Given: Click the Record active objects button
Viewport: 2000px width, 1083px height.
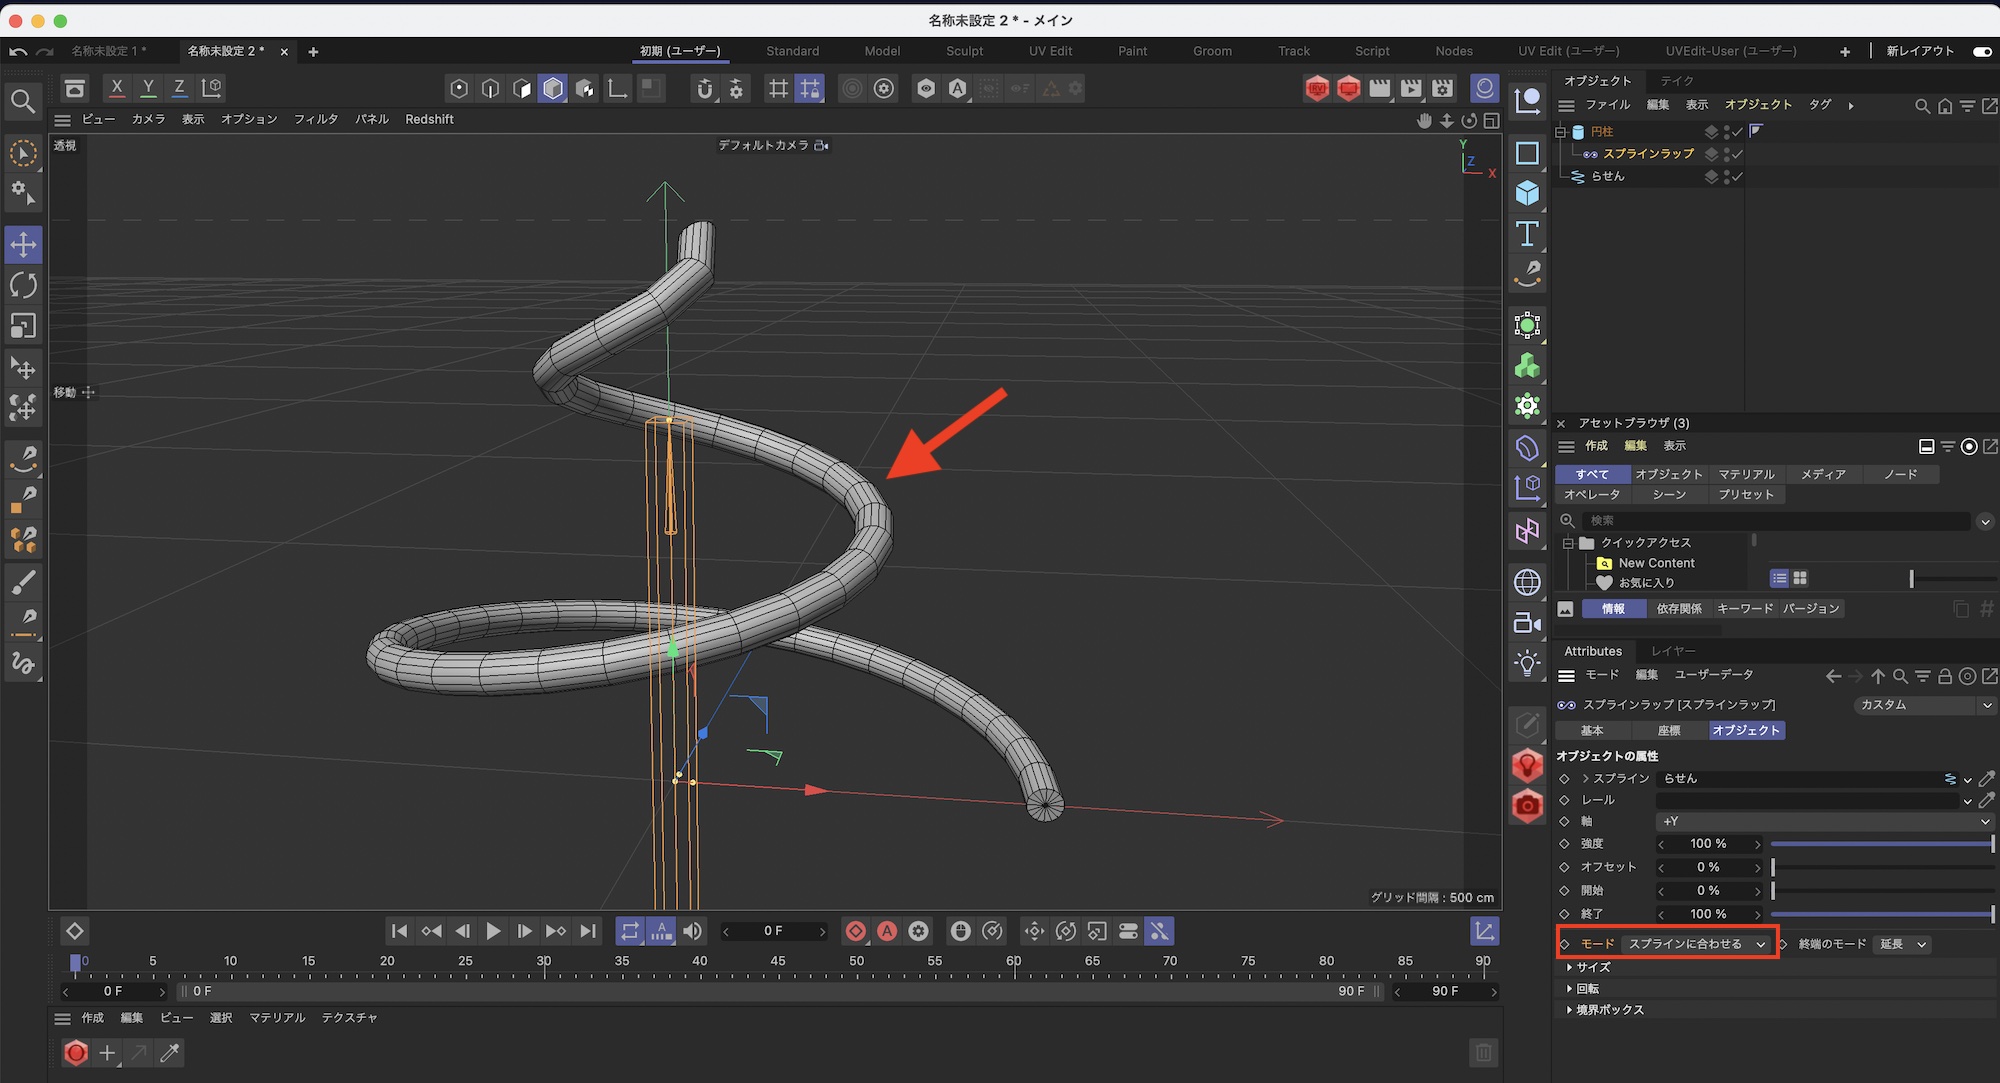Looking at the screenshot, I should [856, 931].
